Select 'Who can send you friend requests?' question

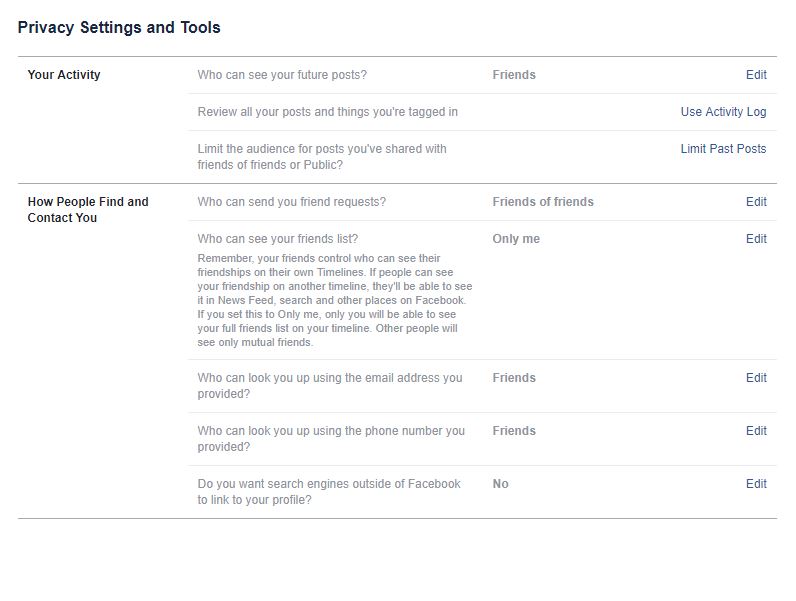pos(291,202)
